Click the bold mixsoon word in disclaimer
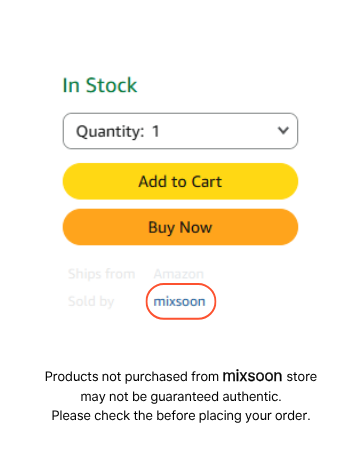The width and height of the screenshot is (362, 453). point(252,376)
